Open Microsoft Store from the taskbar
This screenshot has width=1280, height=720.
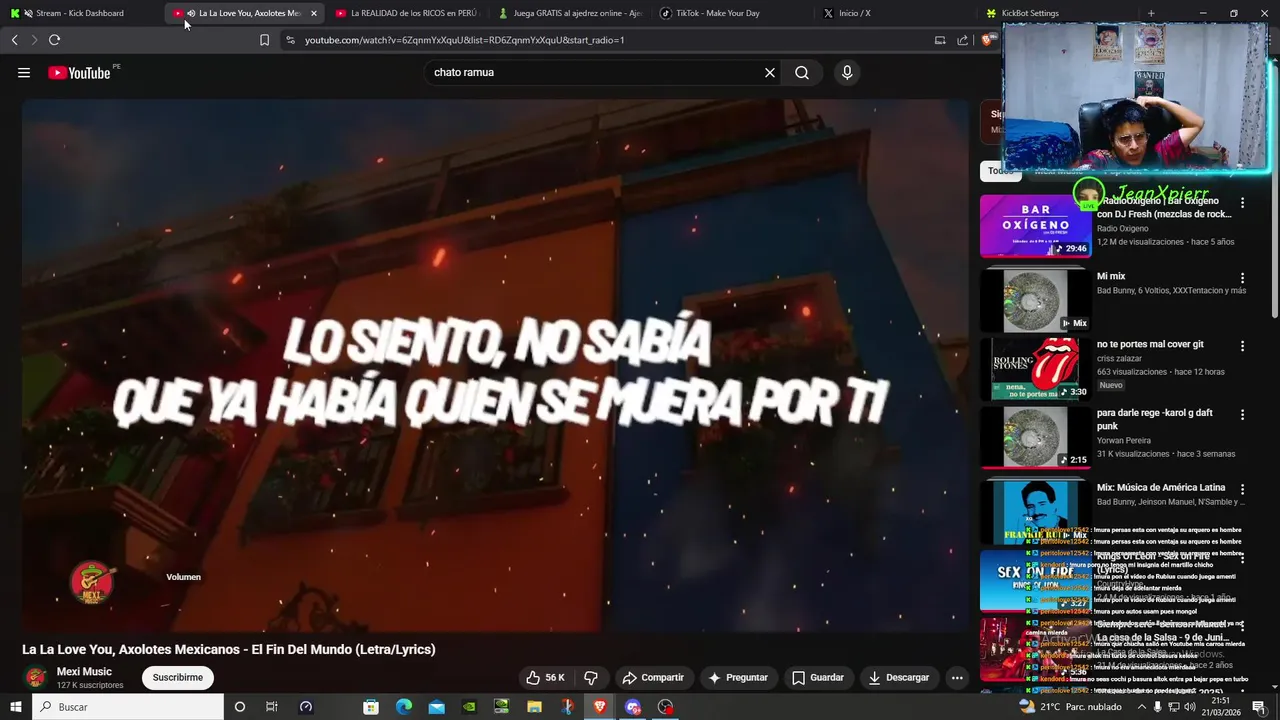click(x=371, y=707)
